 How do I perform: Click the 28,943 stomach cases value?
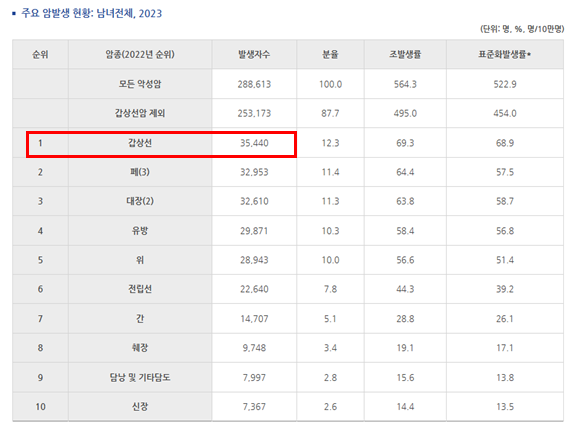click(x=254, y=260)
